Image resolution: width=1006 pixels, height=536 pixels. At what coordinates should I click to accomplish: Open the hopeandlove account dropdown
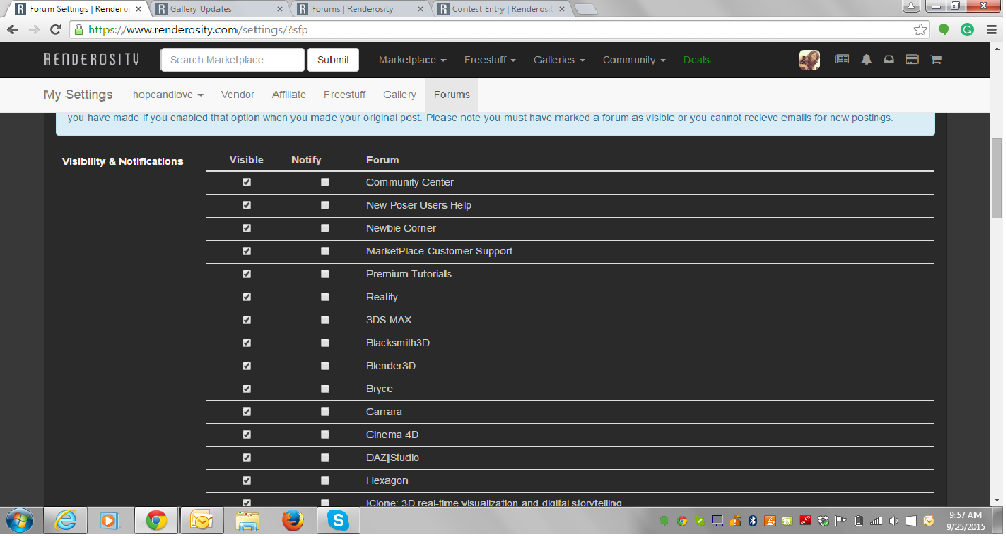coord(168,95)
